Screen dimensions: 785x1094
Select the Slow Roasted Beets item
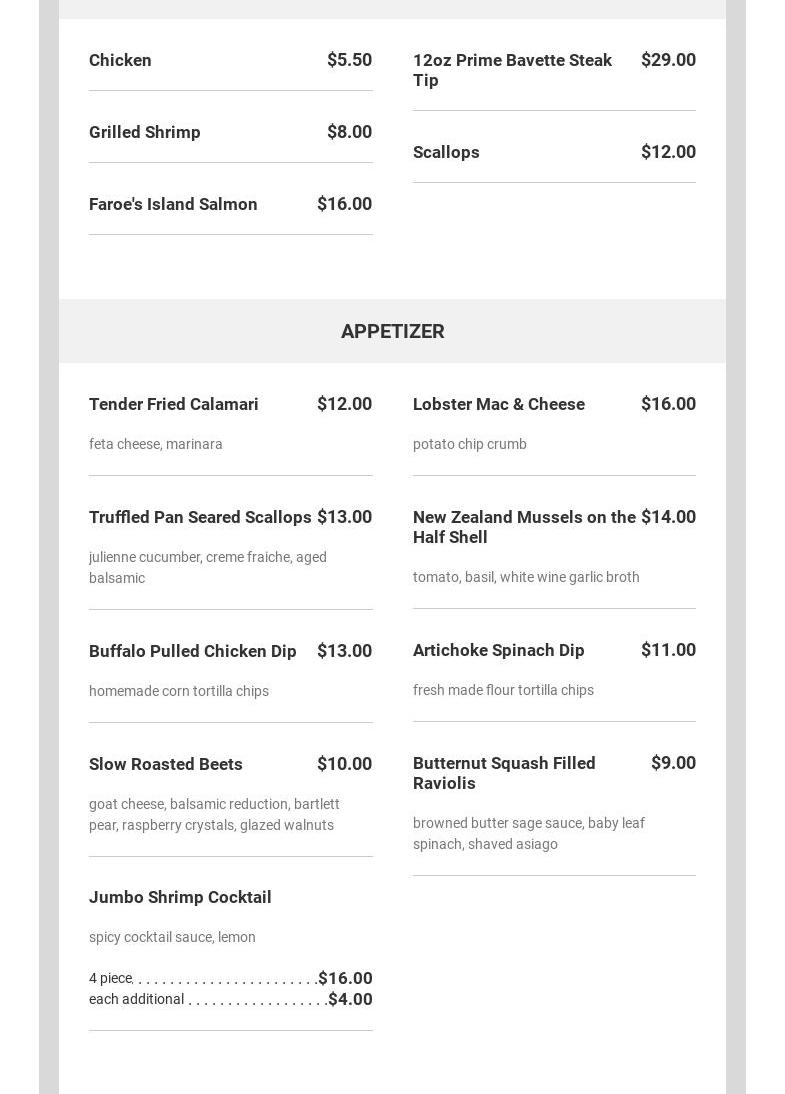[166, 764]
